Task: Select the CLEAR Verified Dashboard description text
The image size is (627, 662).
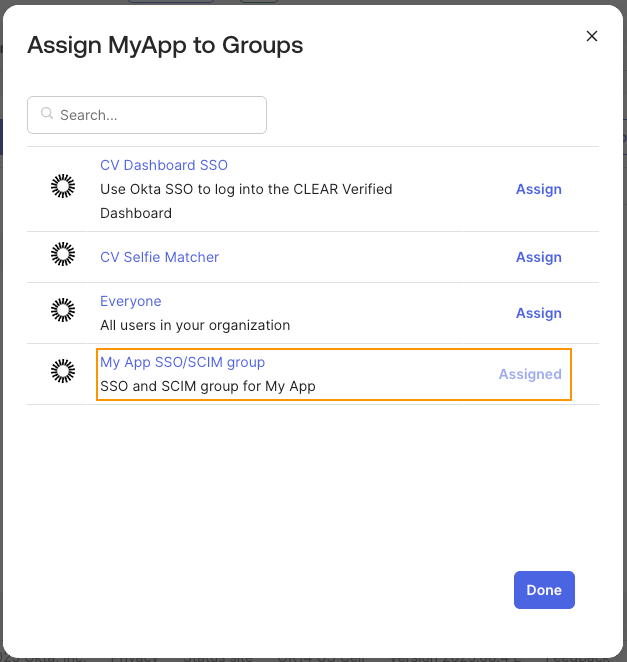Action: [246, 201]
